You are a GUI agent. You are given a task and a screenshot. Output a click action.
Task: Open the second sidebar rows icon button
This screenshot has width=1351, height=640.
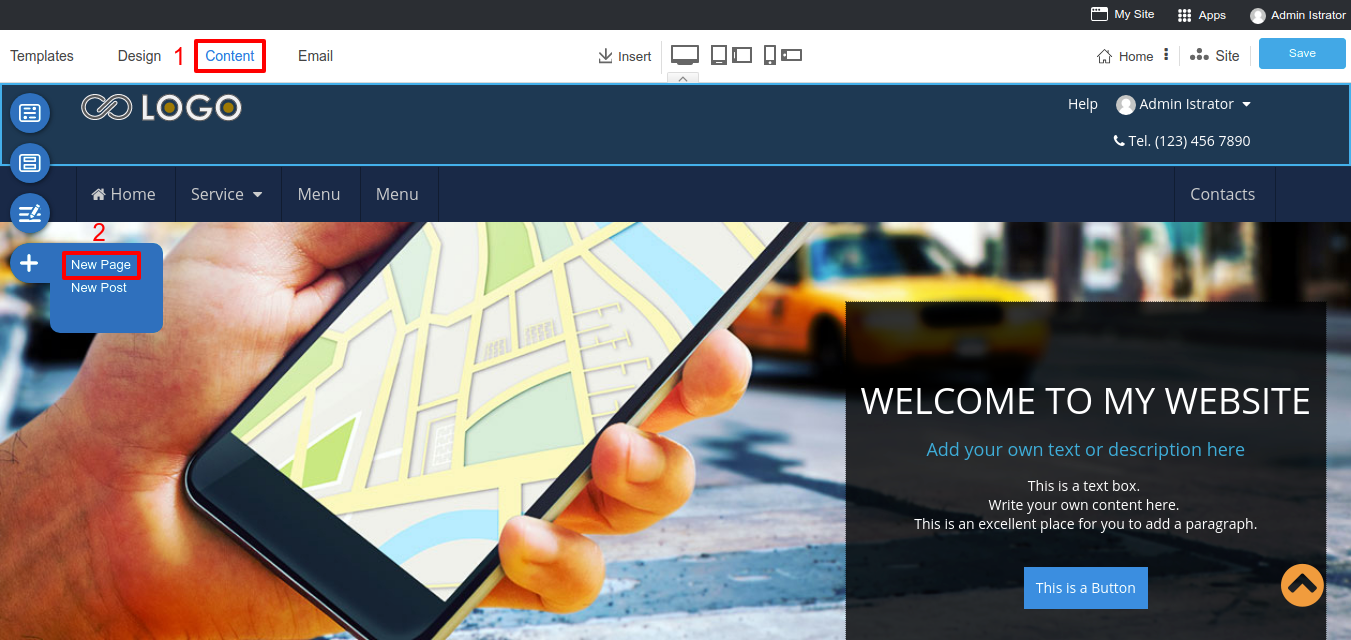(30, 163)
